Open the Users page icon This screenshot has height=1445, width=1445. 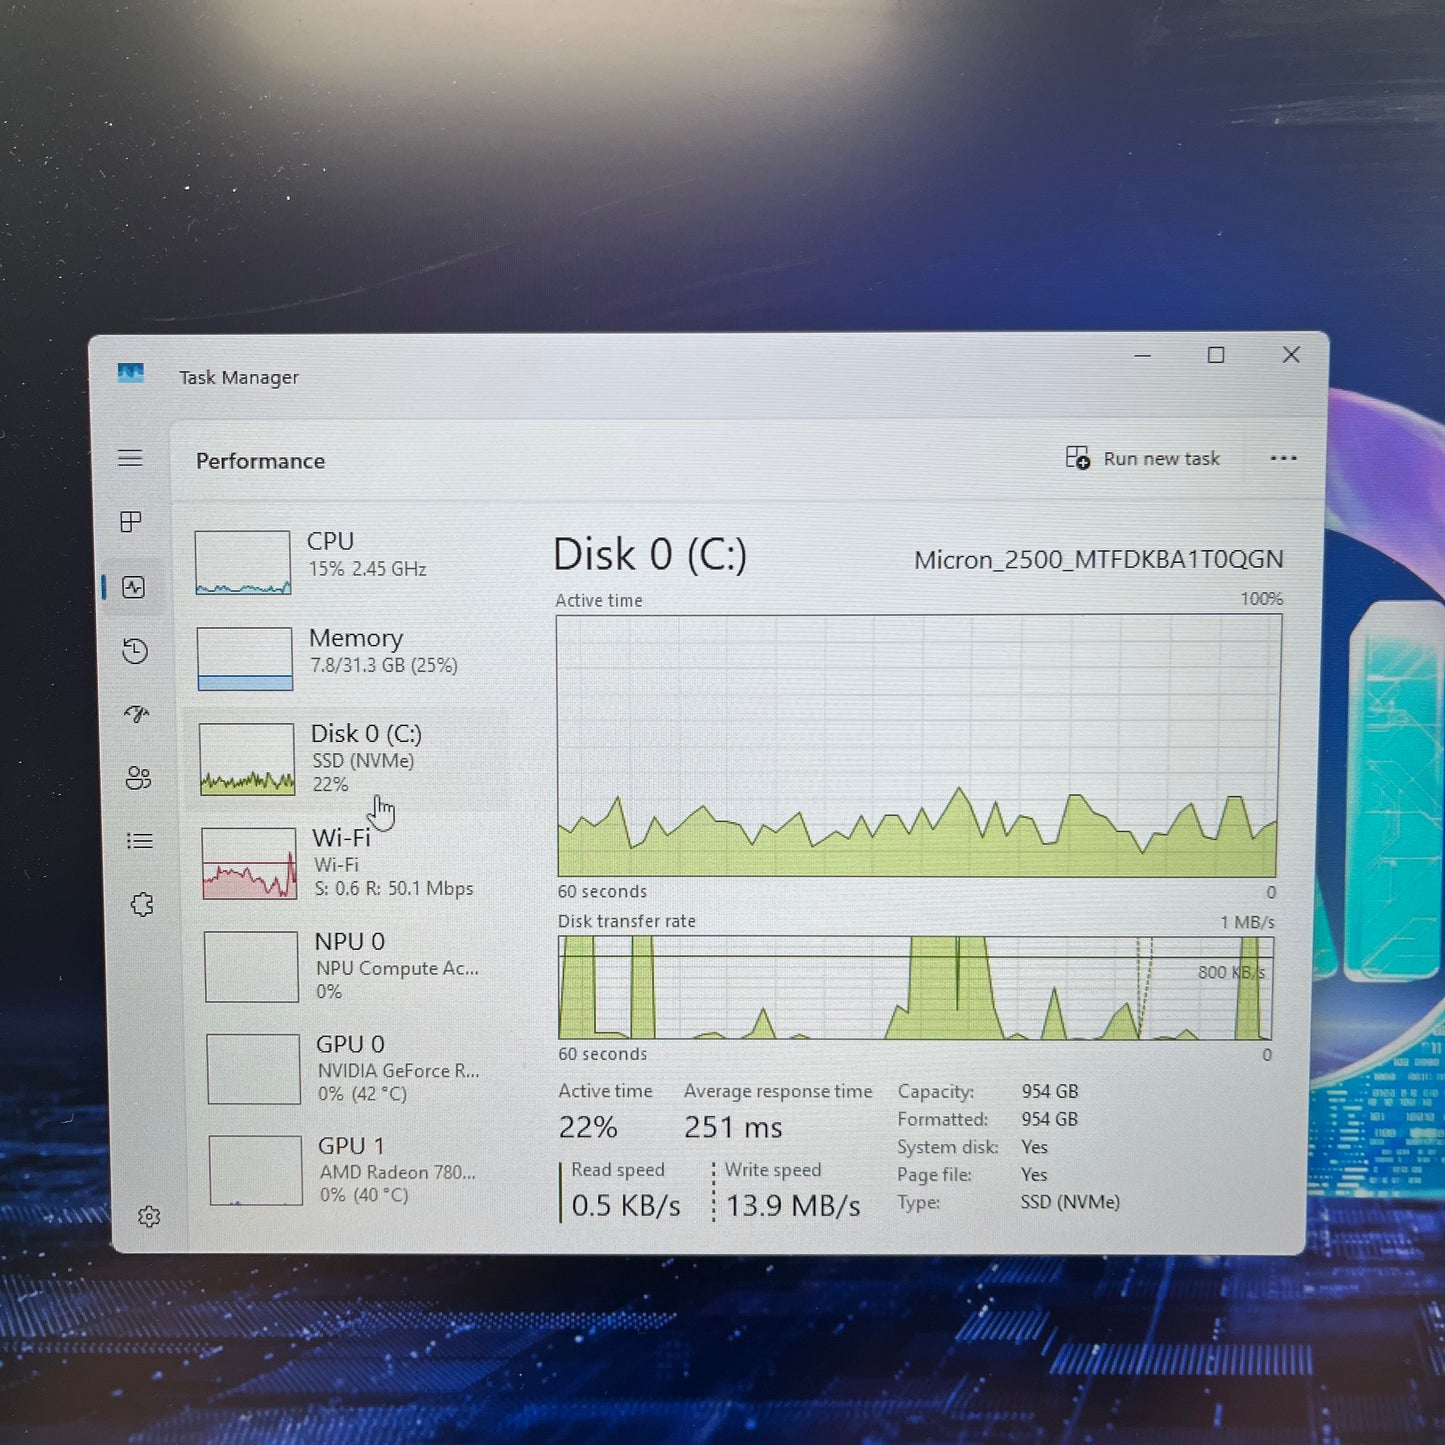139,777
